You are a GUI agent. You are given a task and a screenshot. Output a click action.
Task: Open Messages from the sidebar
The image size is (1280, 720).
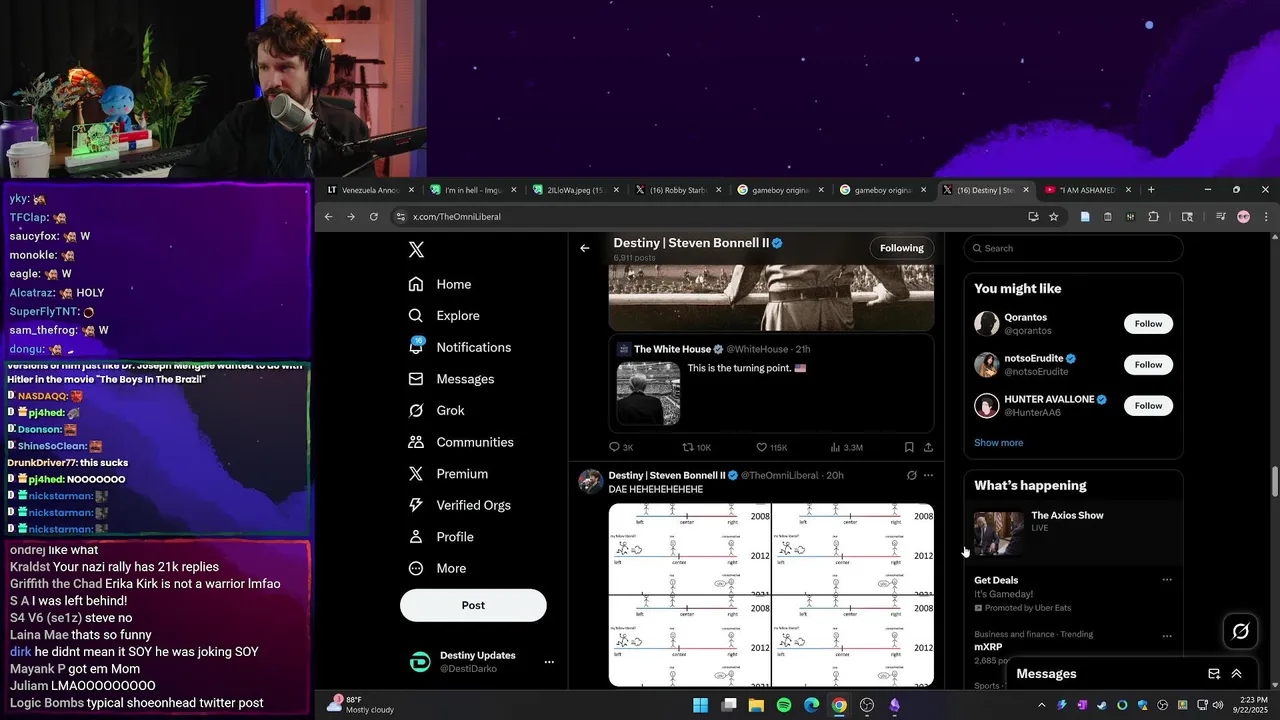451,379
